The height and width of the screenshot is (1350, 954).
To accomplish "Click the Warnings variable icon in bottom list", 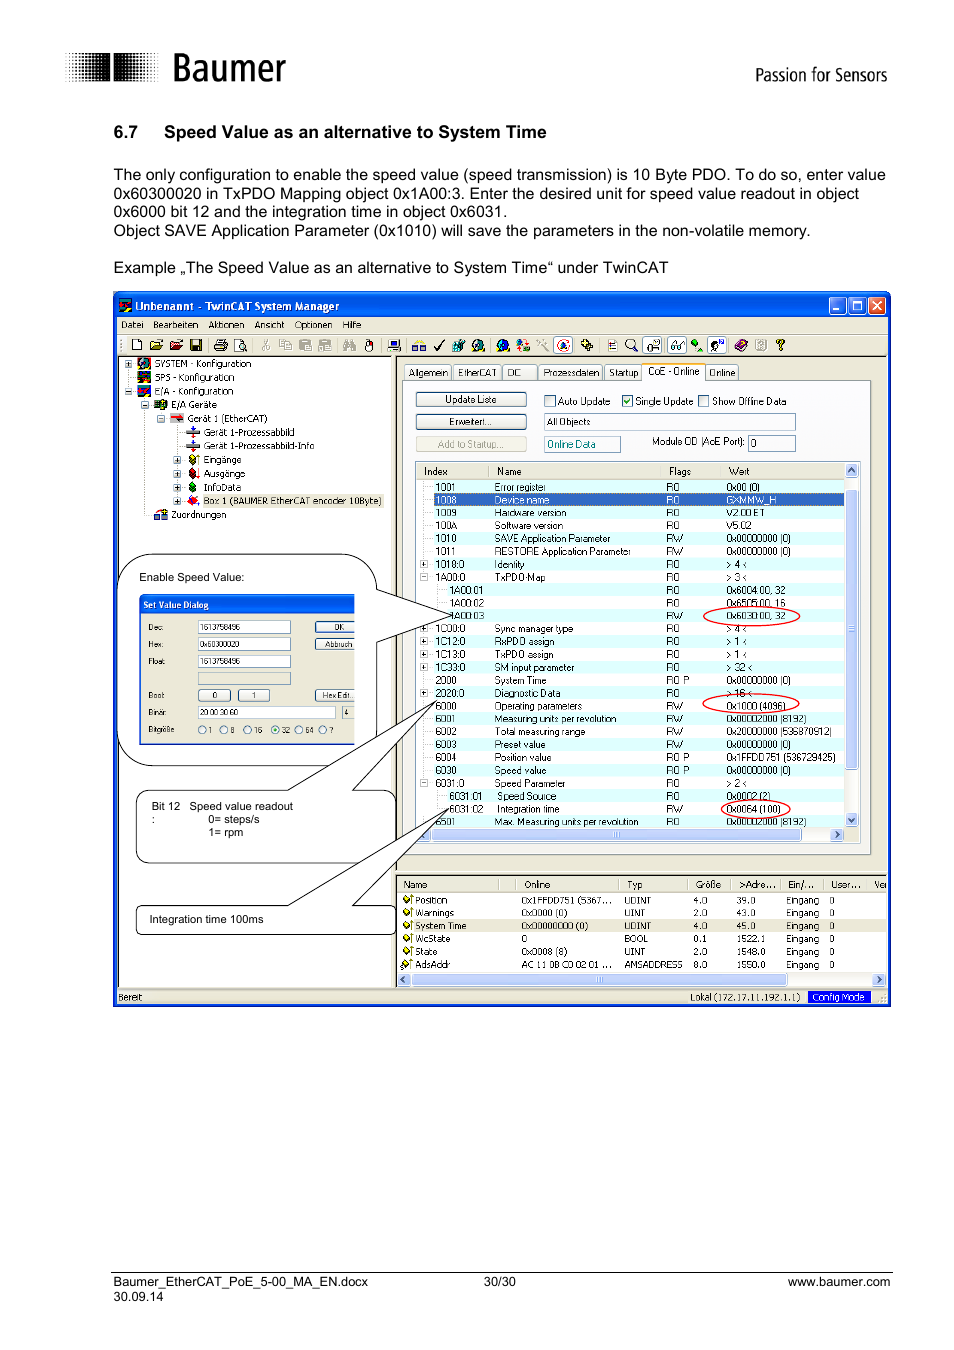I will click(x=408, y=913).
